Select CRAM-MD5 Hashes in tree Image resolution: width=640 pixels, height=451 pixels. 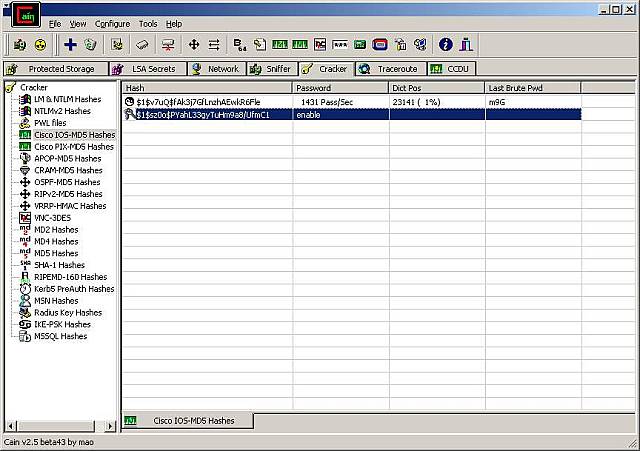point(68,170)
